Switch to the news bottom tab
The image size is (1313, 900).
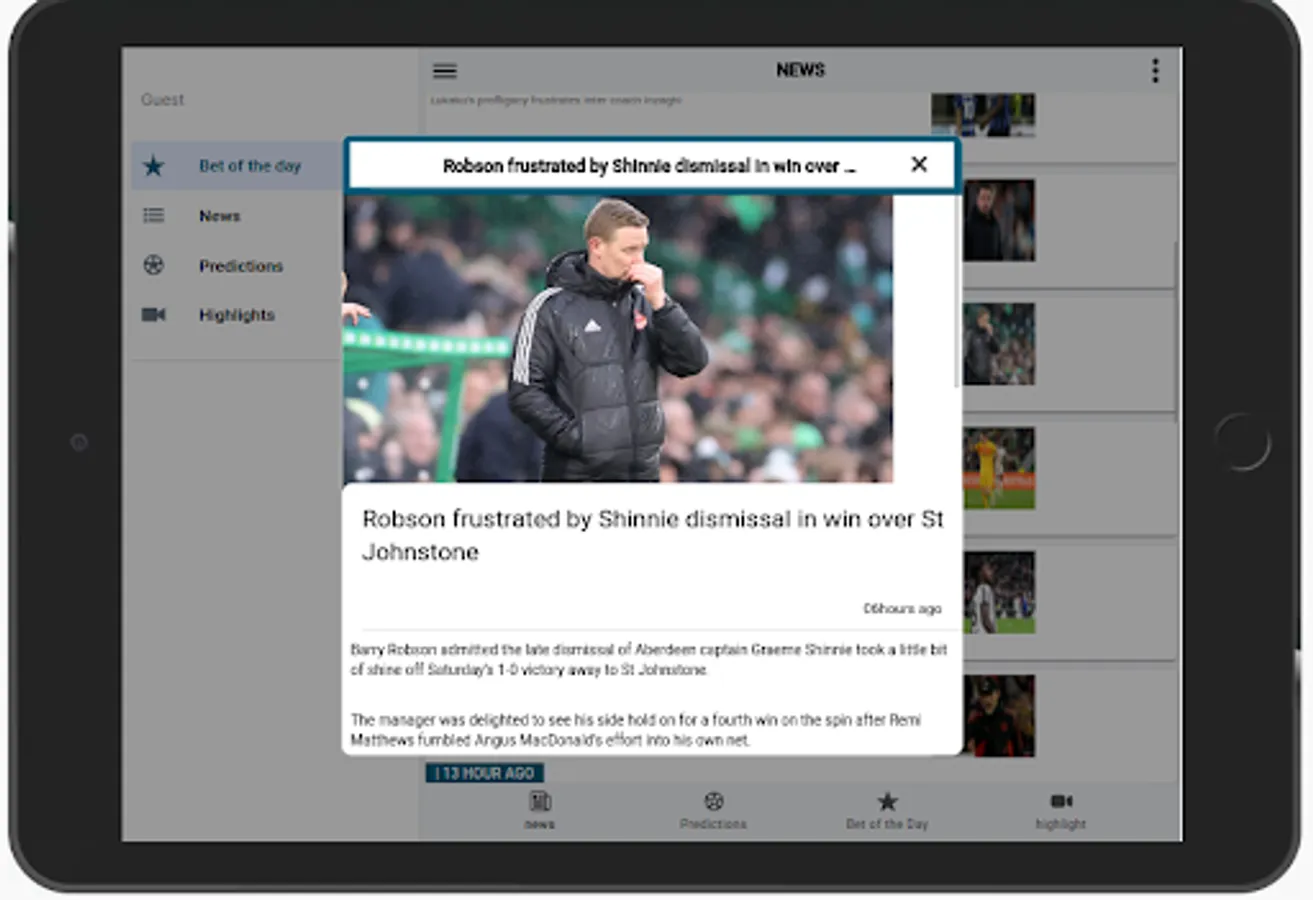point(540,810)
